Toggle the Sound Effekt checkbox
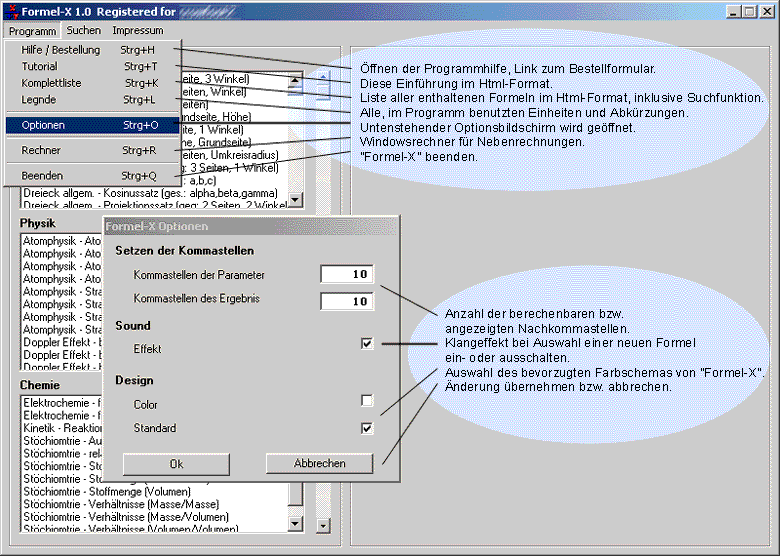Screen dimensions: 780x556 click(x=367, y=344)
